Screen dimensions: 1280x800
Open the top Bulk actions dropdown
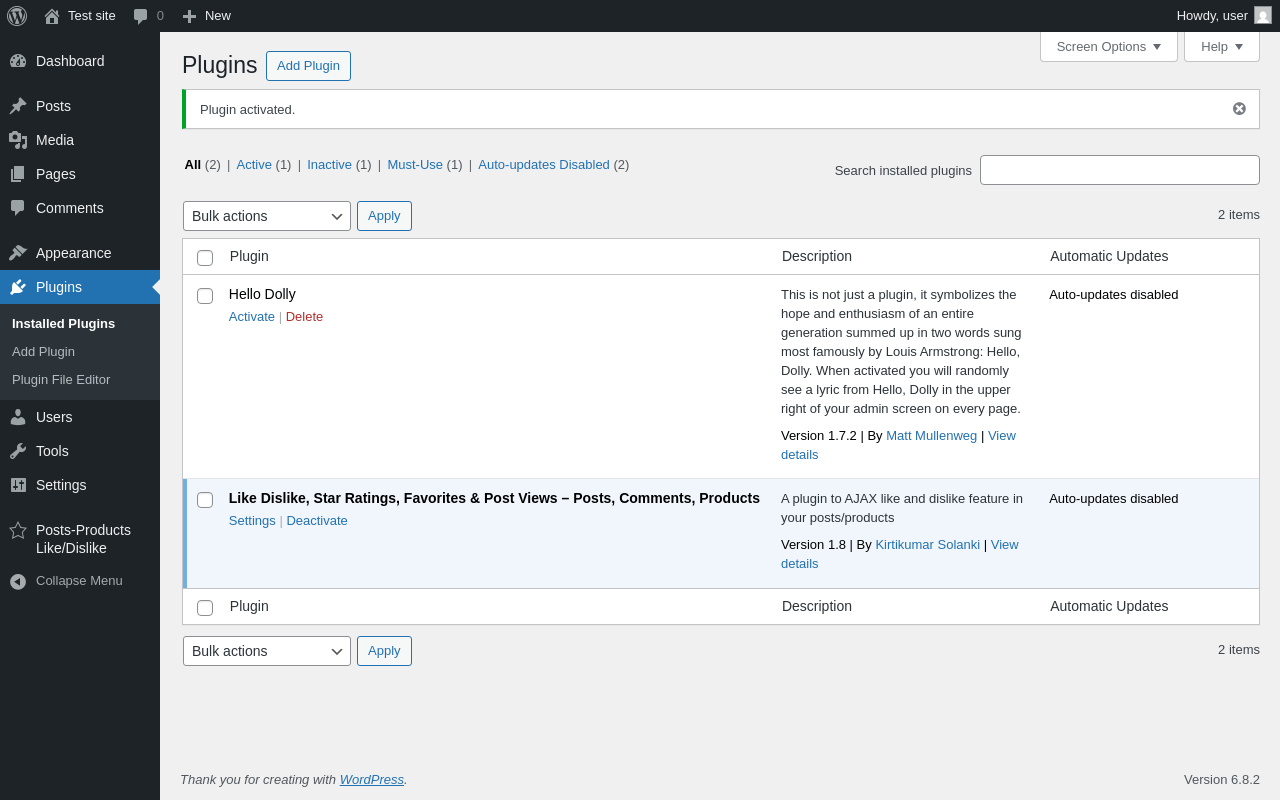pos(267,216)
